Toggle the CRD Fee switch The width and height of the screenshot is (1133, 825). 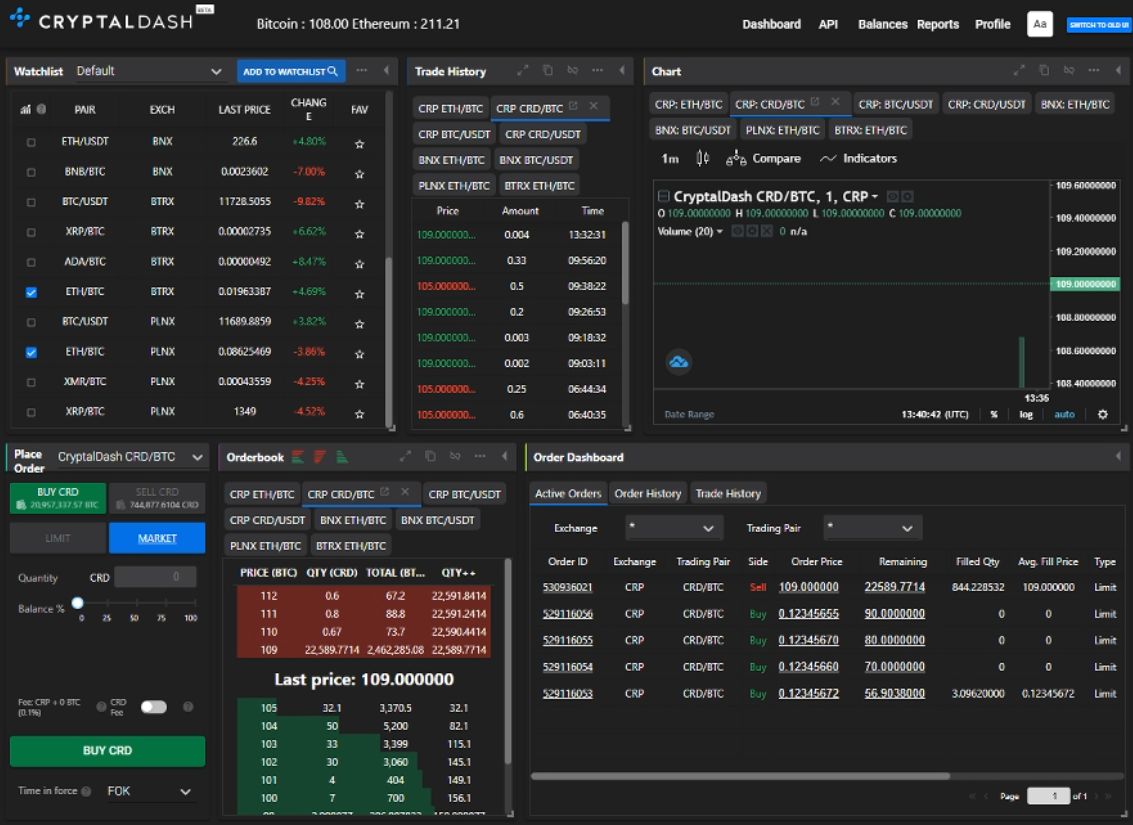154,707
